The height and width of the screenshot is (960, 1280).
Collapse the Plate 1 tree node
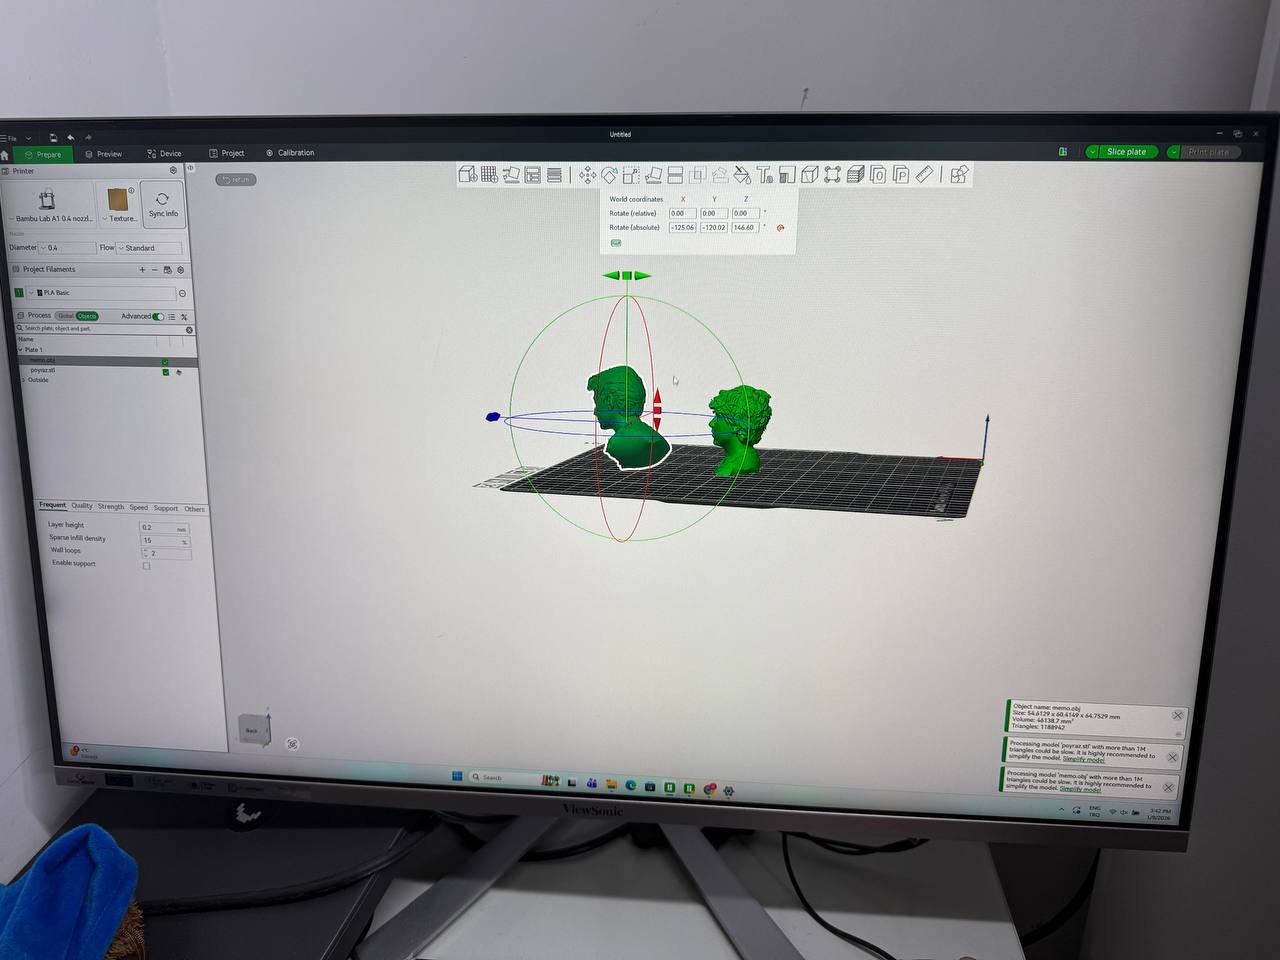[20, 350]
